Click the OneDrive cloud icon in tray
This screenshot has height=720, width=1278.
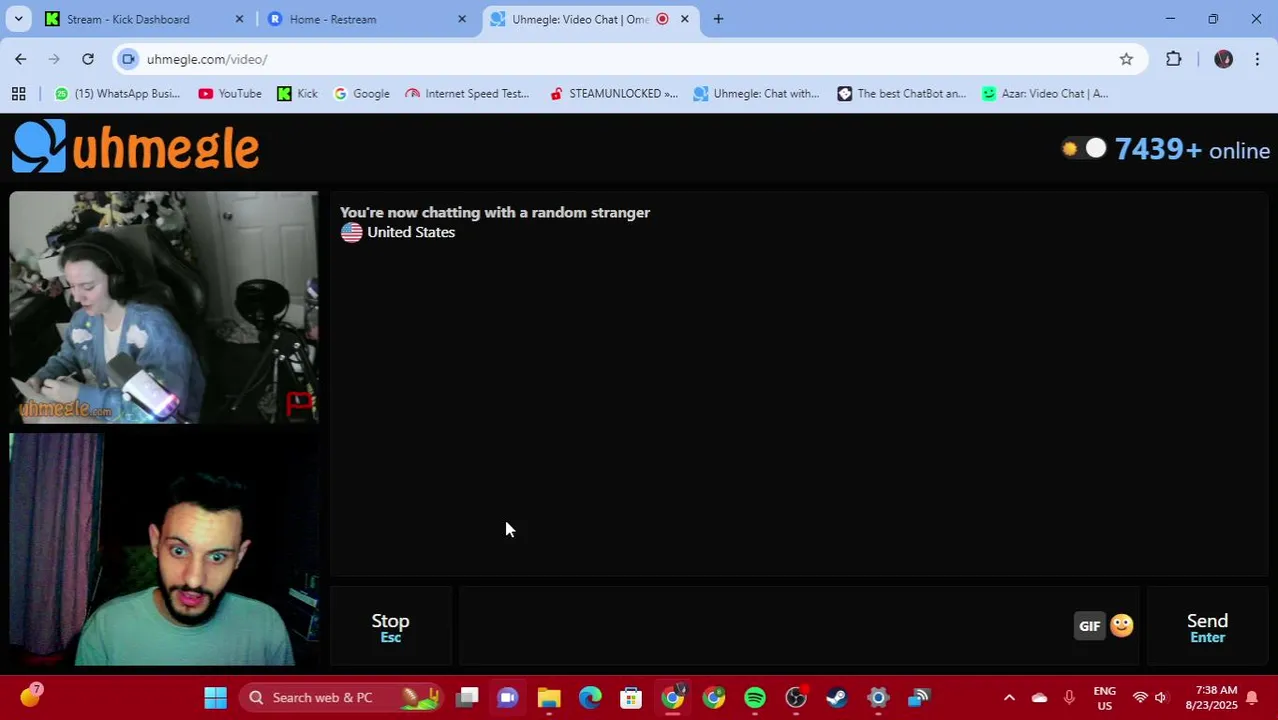[1039, 697]
